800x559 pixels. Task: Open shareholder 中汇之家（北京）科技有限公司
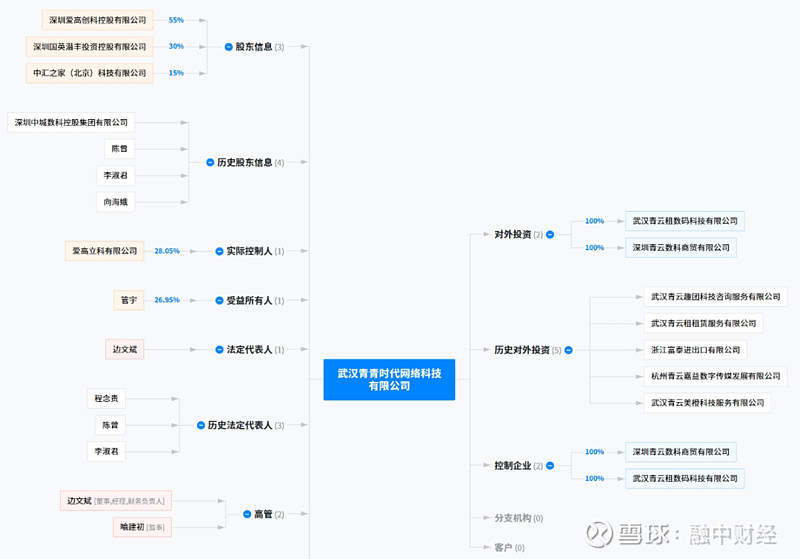pyautogui.click(x=90, y=73)
